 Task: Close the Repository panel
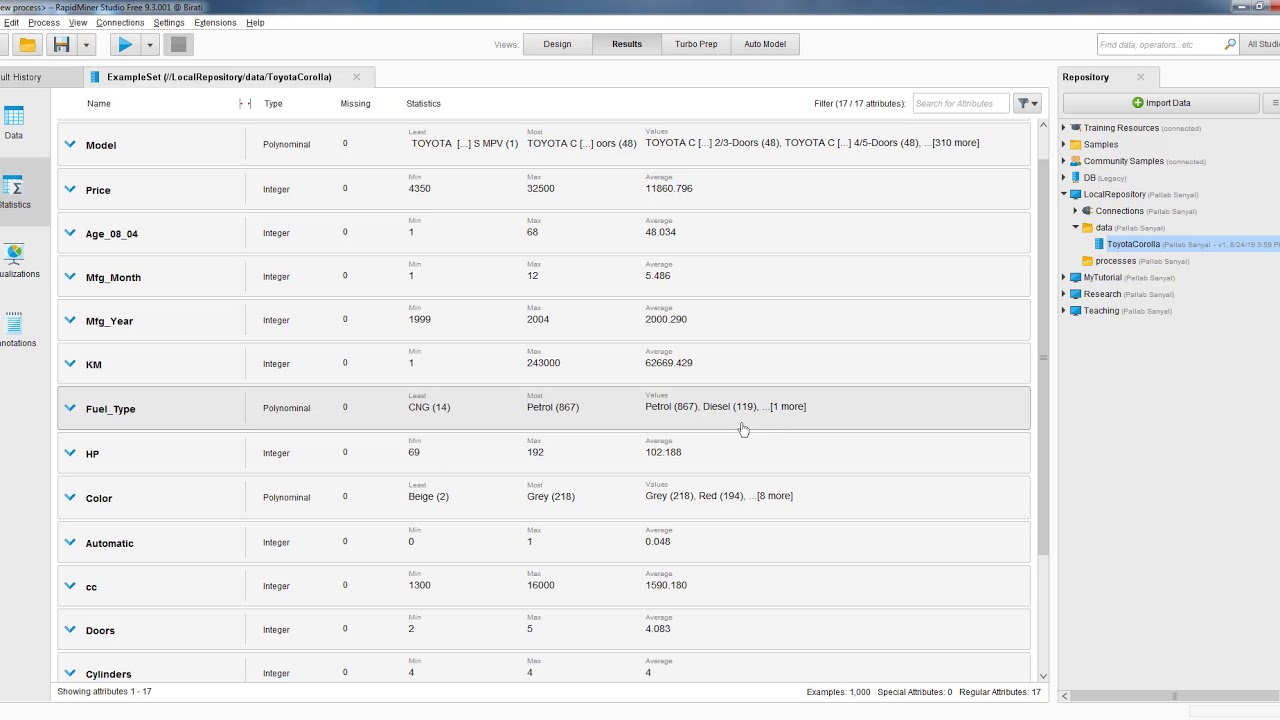coord(1140,77)
